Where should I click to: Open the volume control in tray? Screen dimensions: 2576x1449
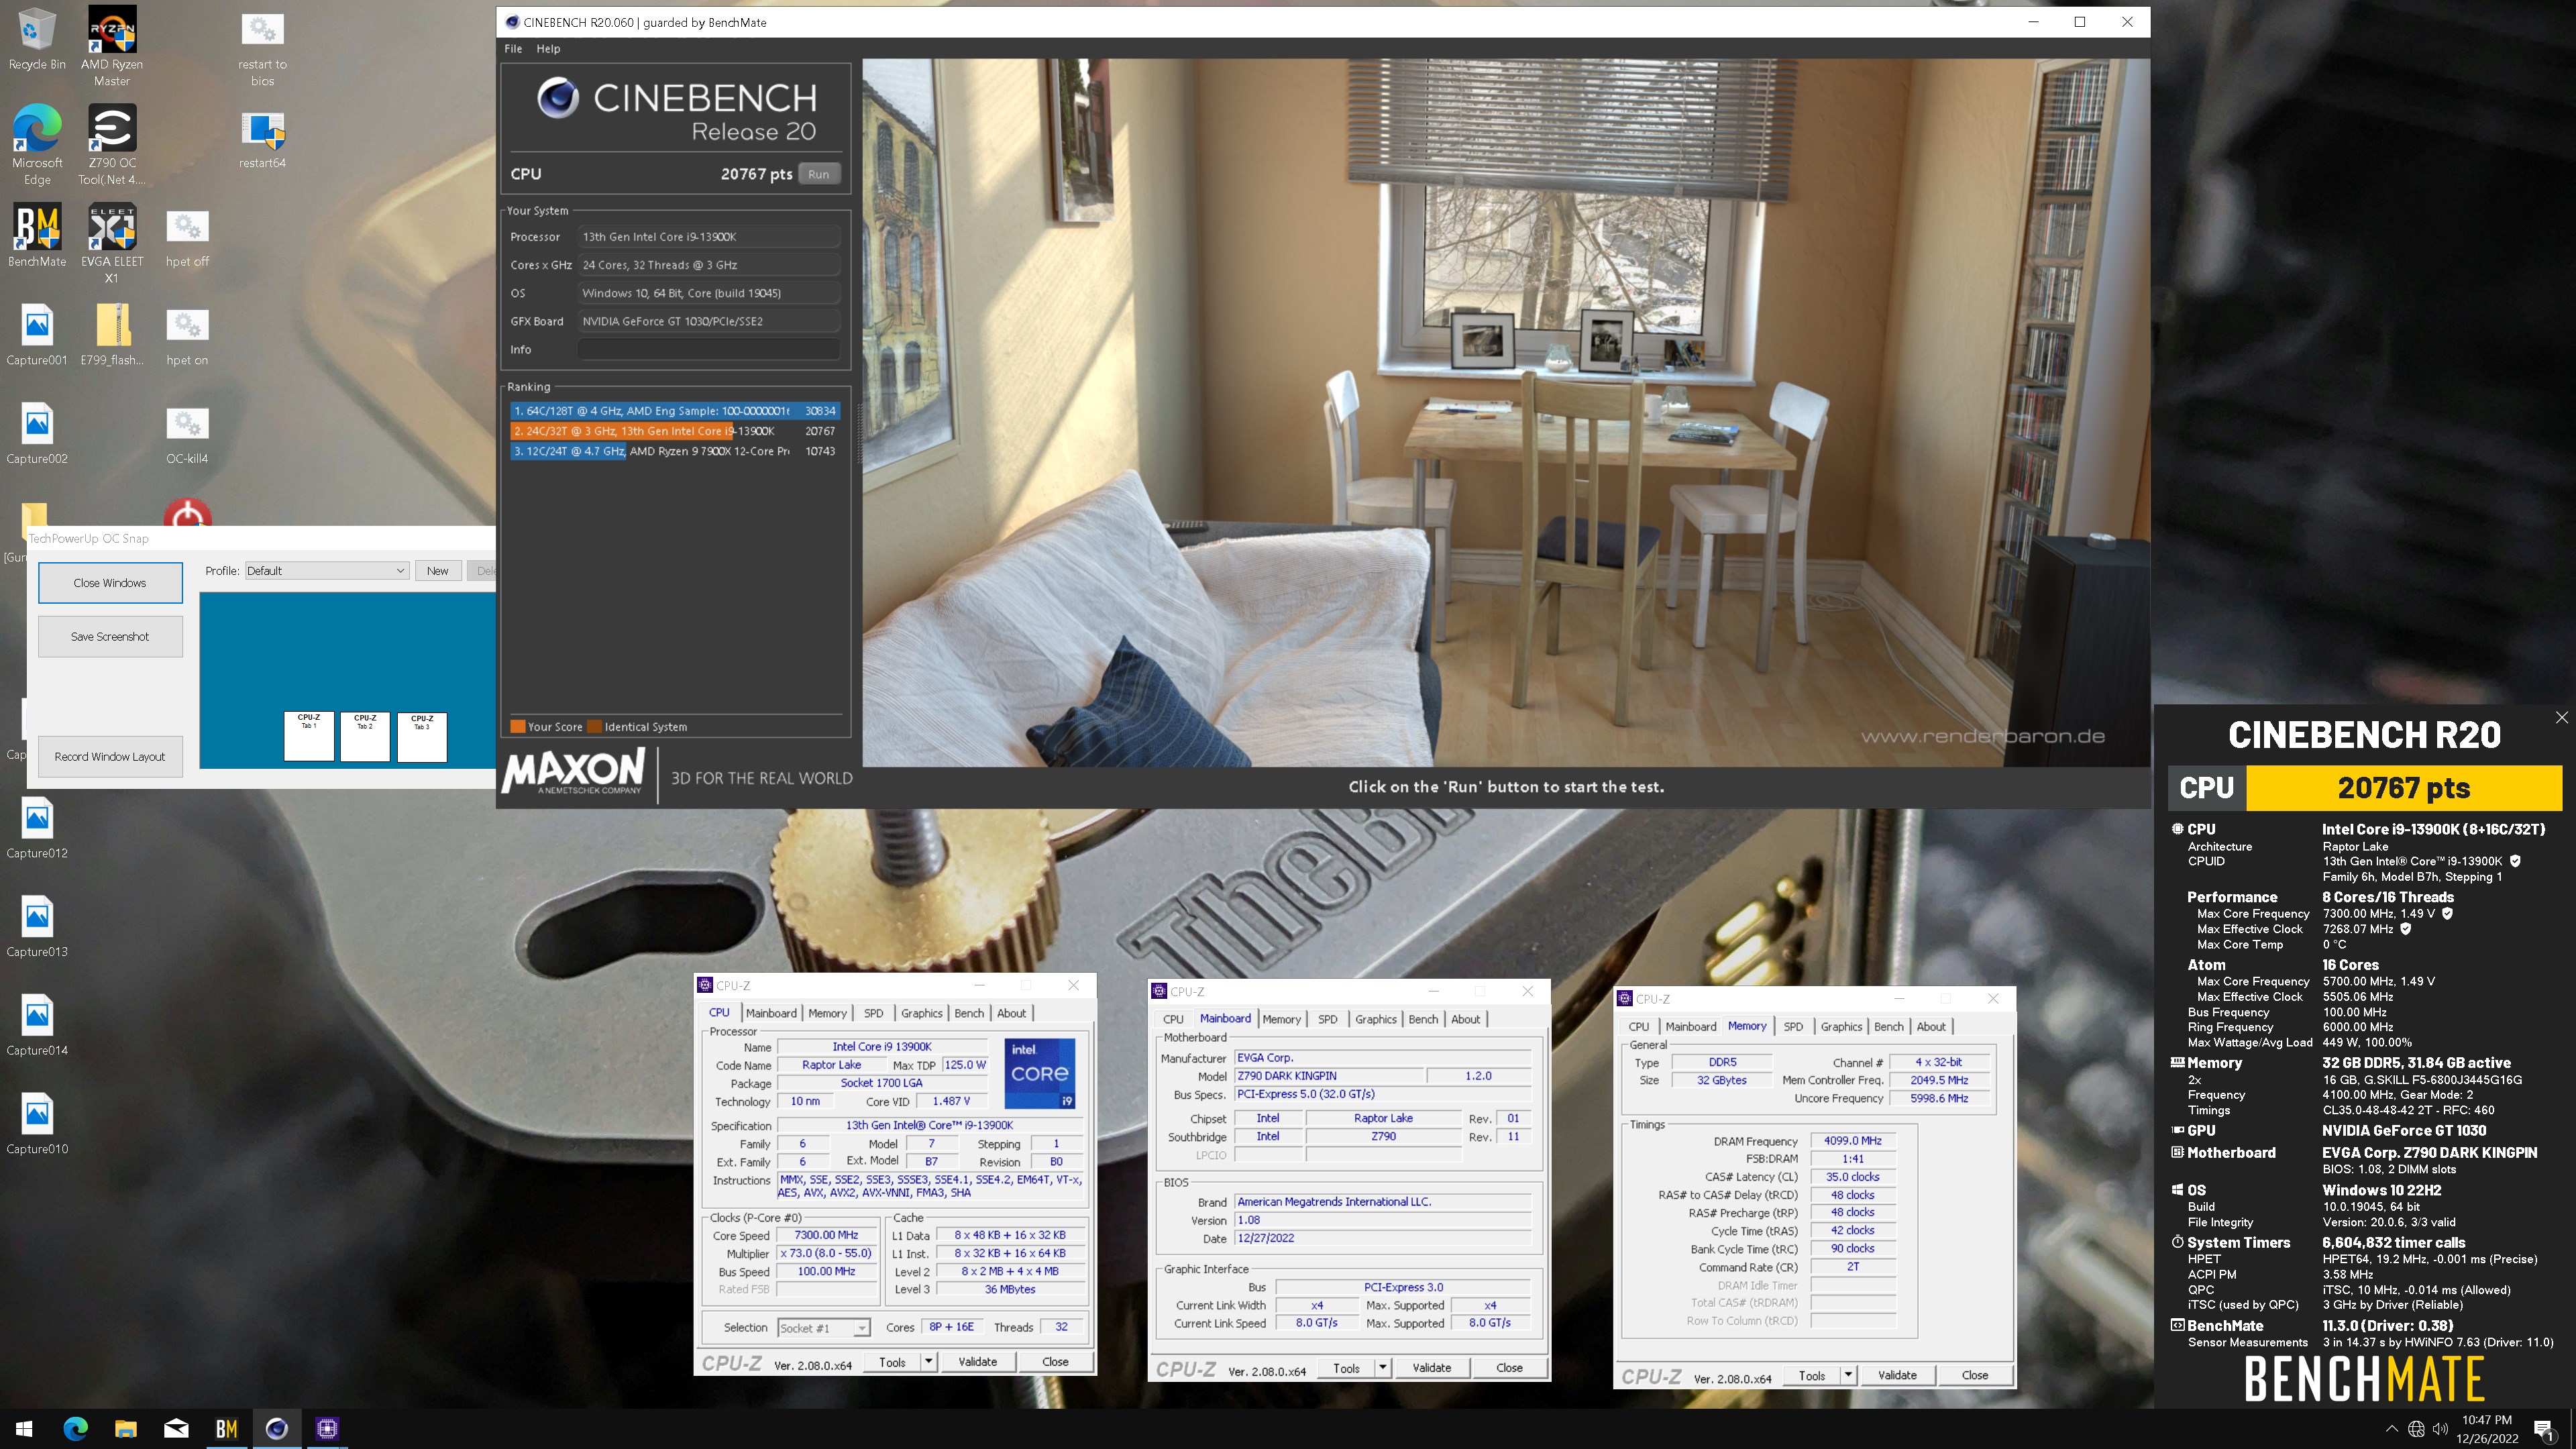pos(2441,1429)
